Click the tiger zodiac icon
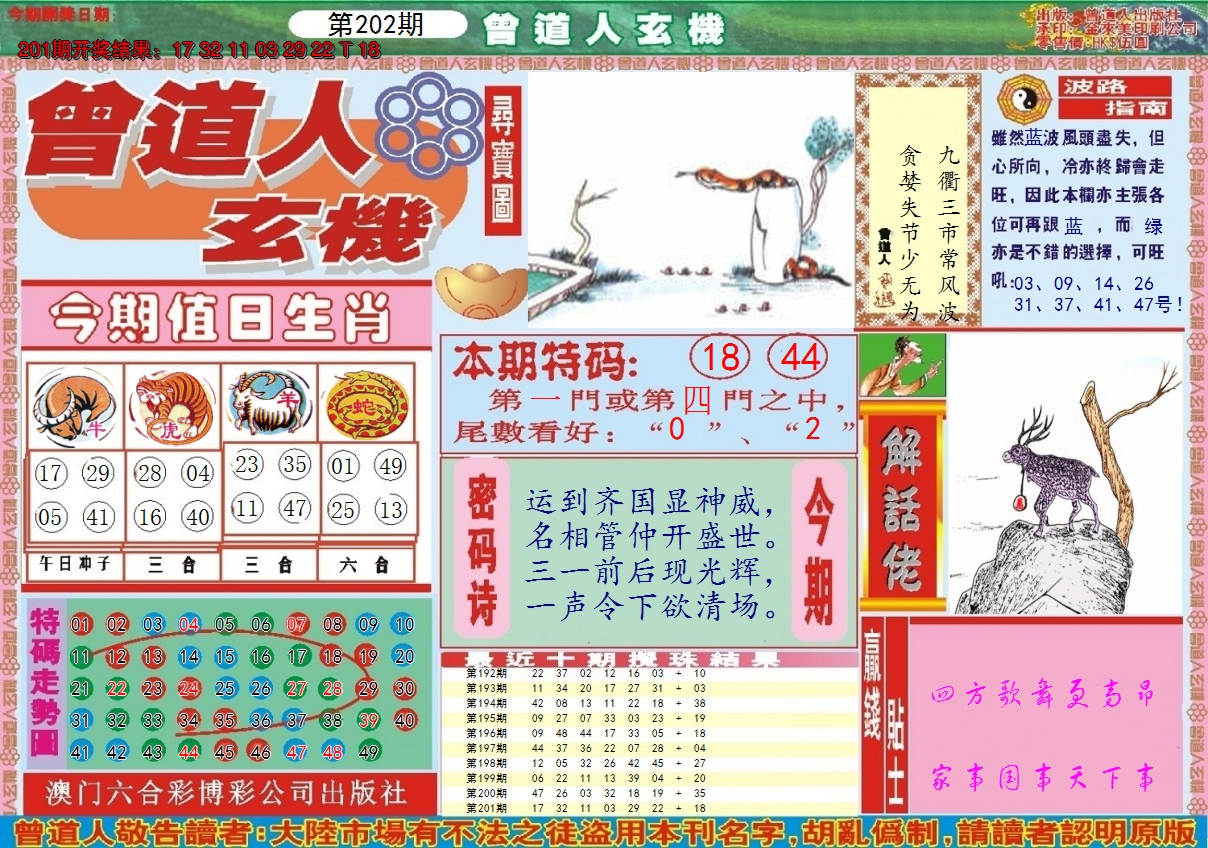The image size is (1208, 848). point(171,404)
